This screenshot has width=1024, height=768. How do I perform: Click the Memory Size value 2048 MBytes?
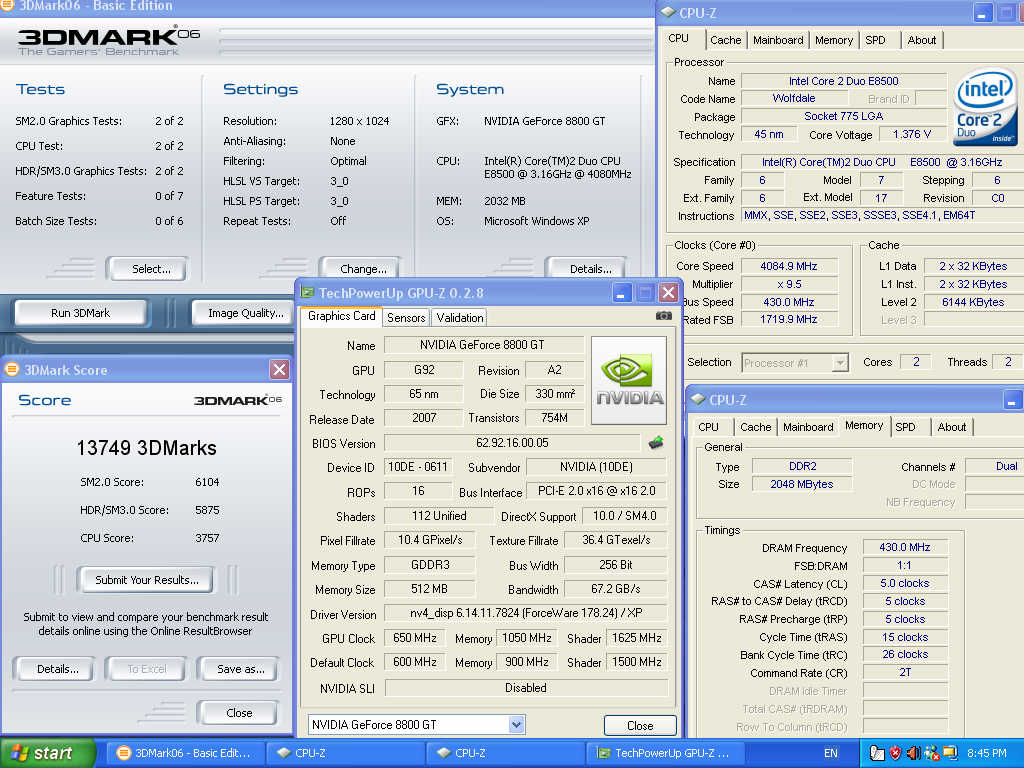(801, 484)
